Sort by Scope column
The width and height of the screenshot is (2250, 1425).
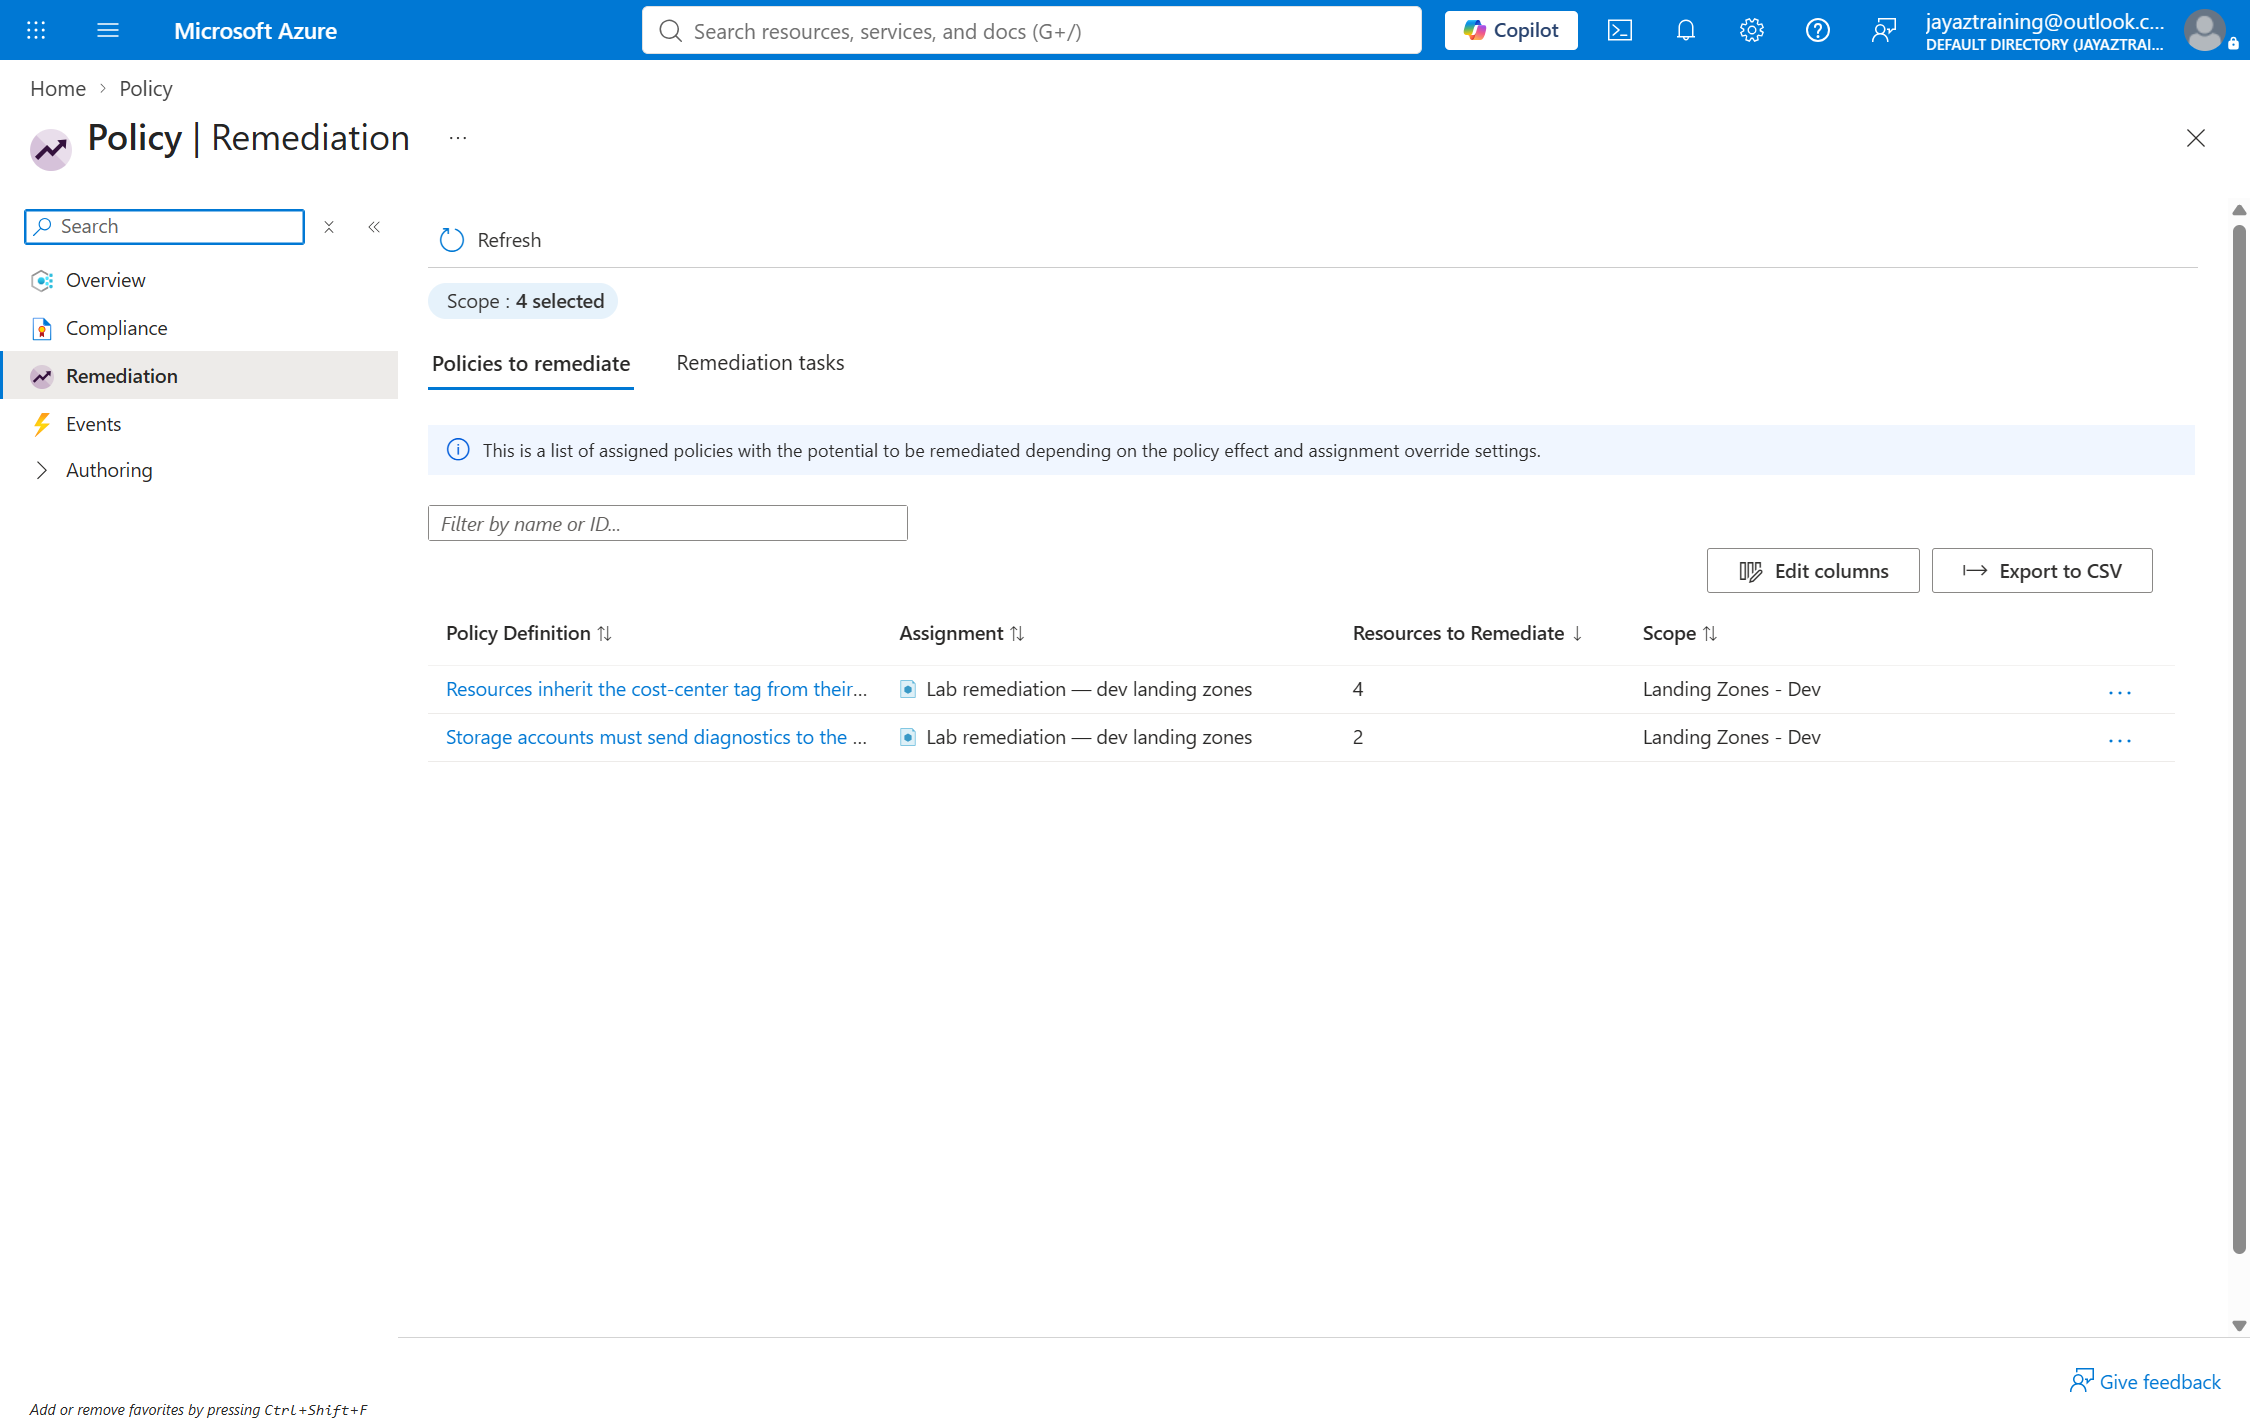coord(1680,633)
